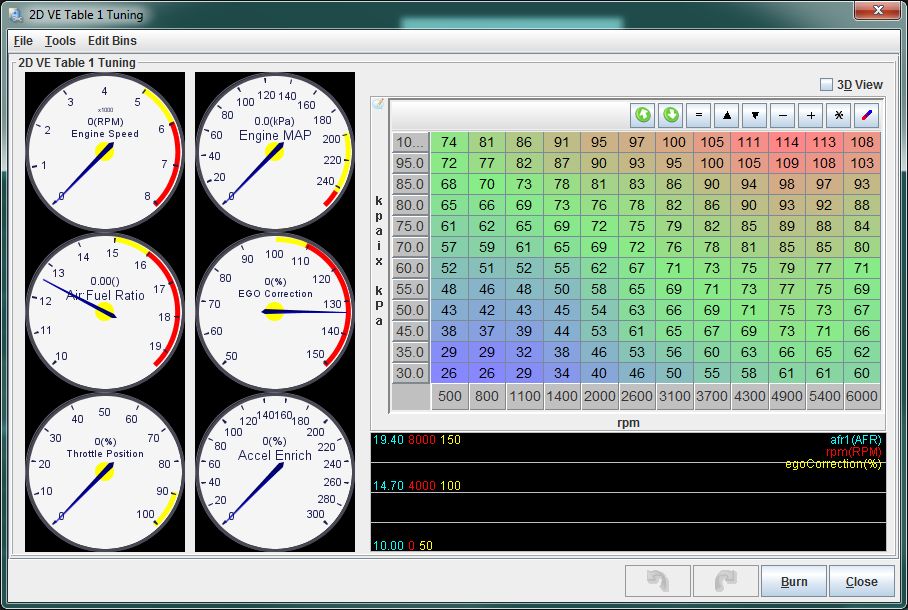908x610 pixels.
Task: Select the 85.0 kPa row header
Action: click(410, 184)
